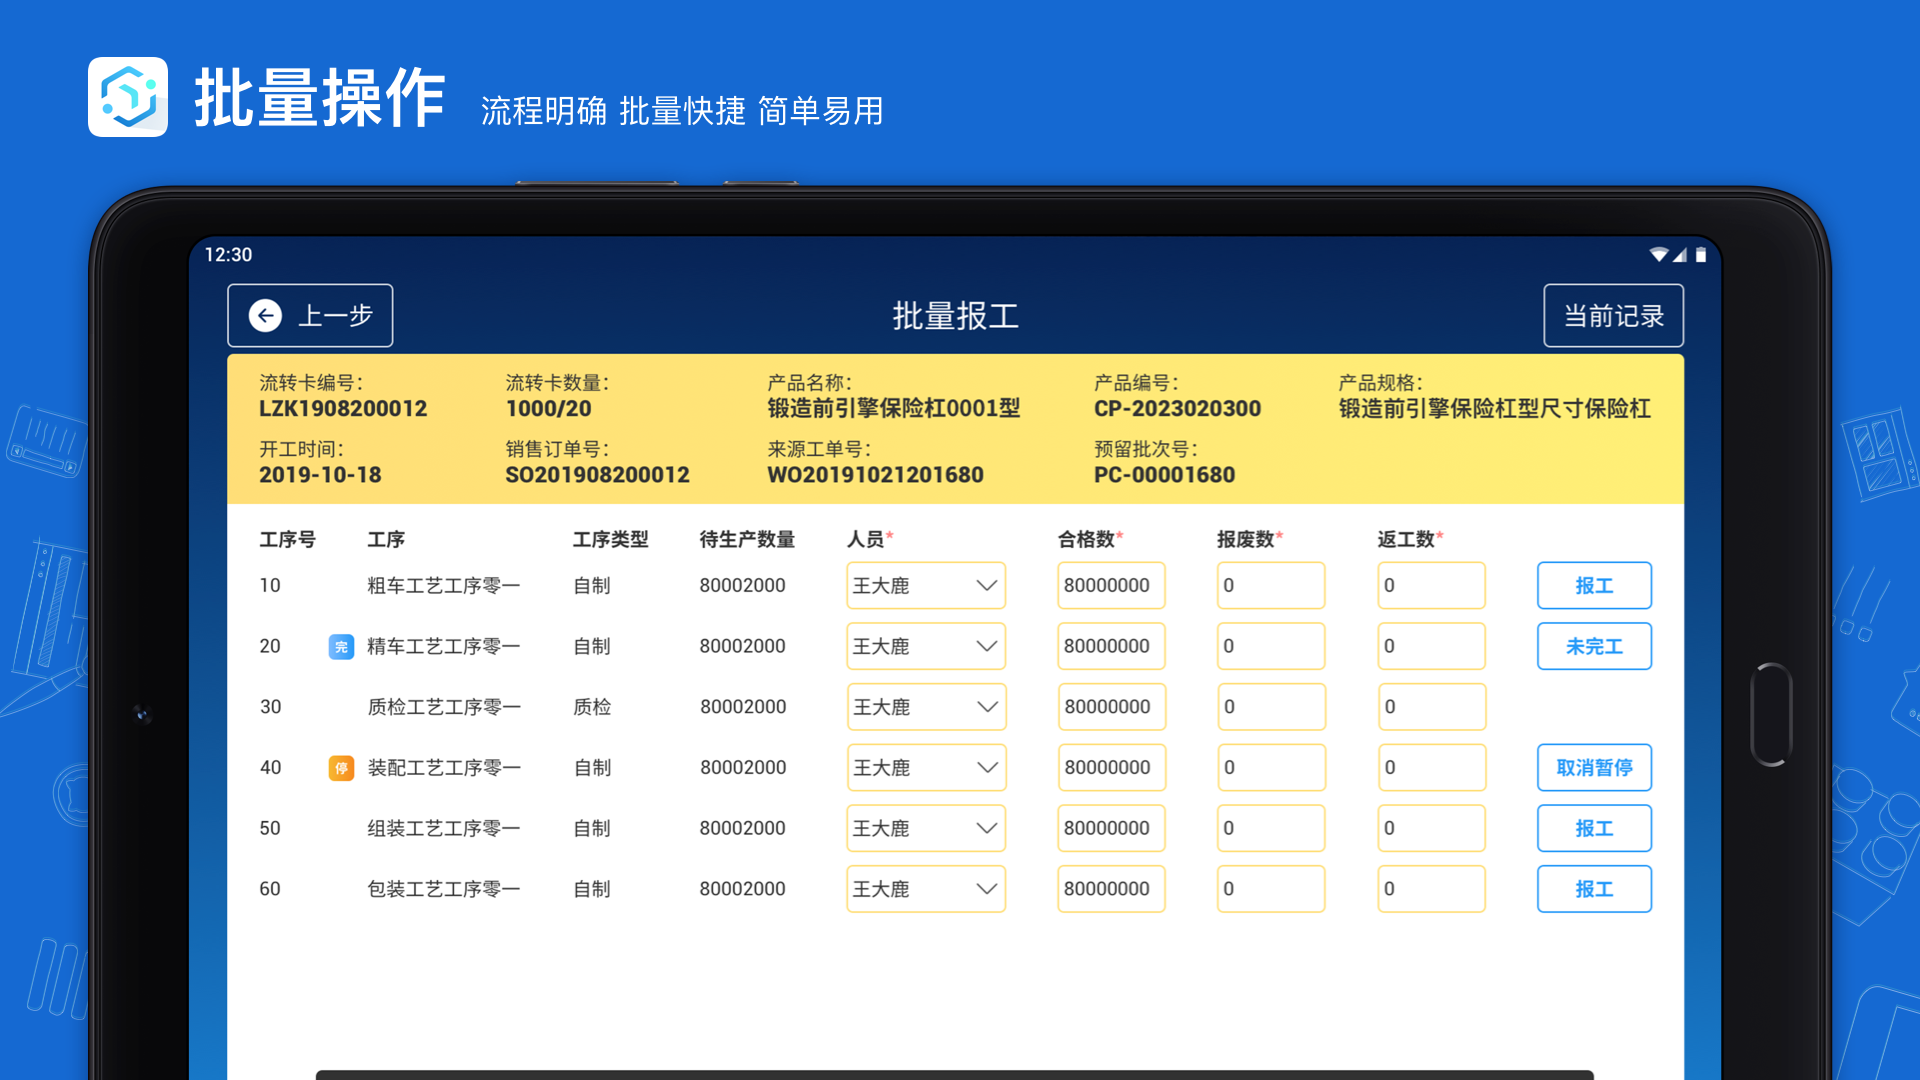Click the 停 badge next to 装配工艺工序零一
Viewport: 1920px width, 1080px height.
tap(341, 768)
